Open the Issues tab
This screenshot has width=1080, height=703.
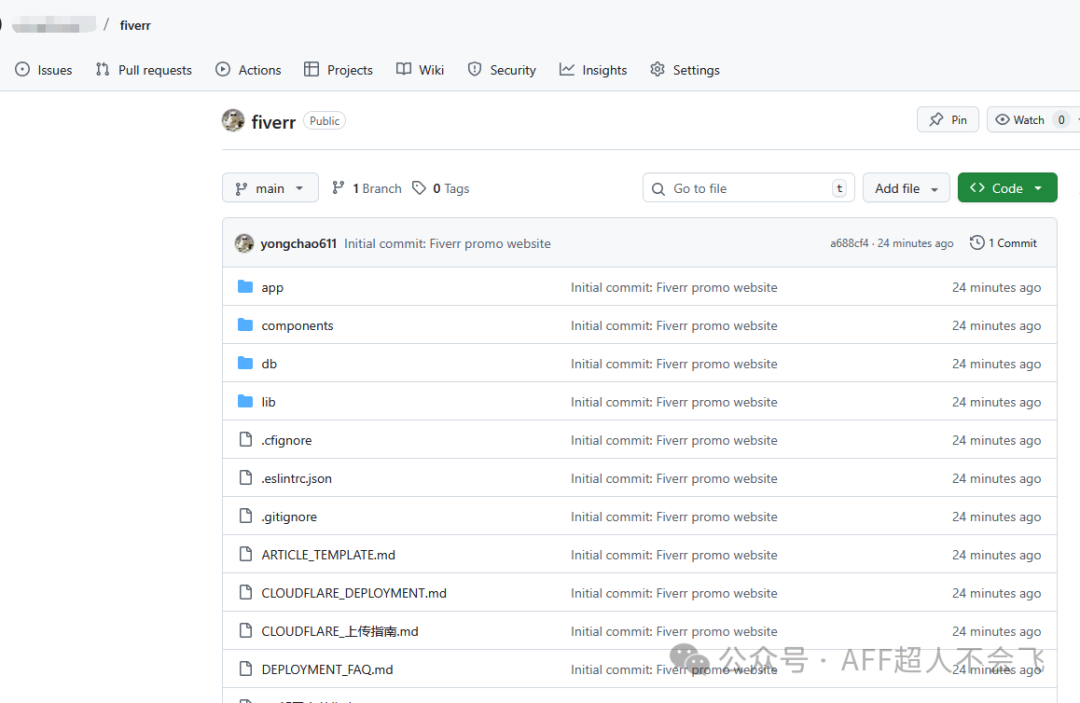[43, 70]
